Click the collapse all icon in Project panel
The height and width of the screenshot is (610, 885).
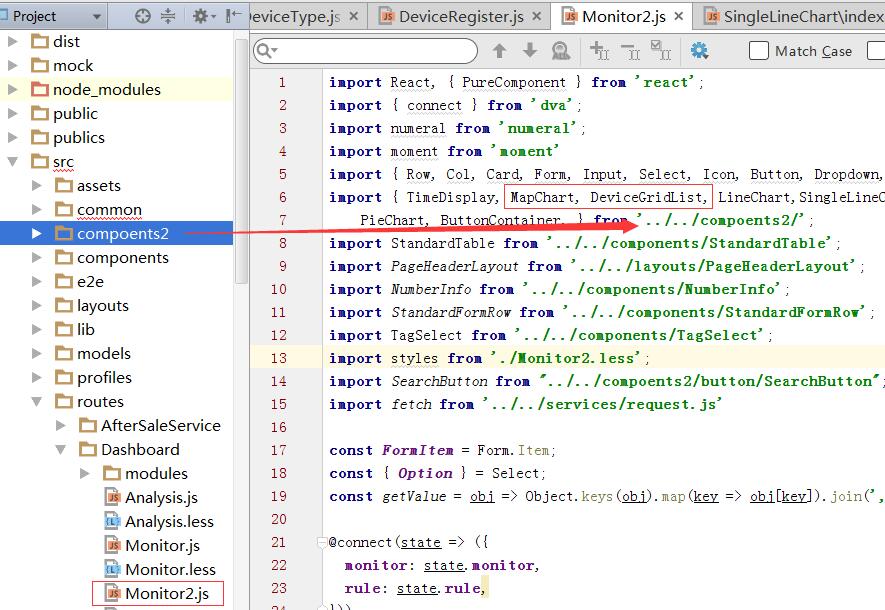pyautogui.click(x=168, y=16)
